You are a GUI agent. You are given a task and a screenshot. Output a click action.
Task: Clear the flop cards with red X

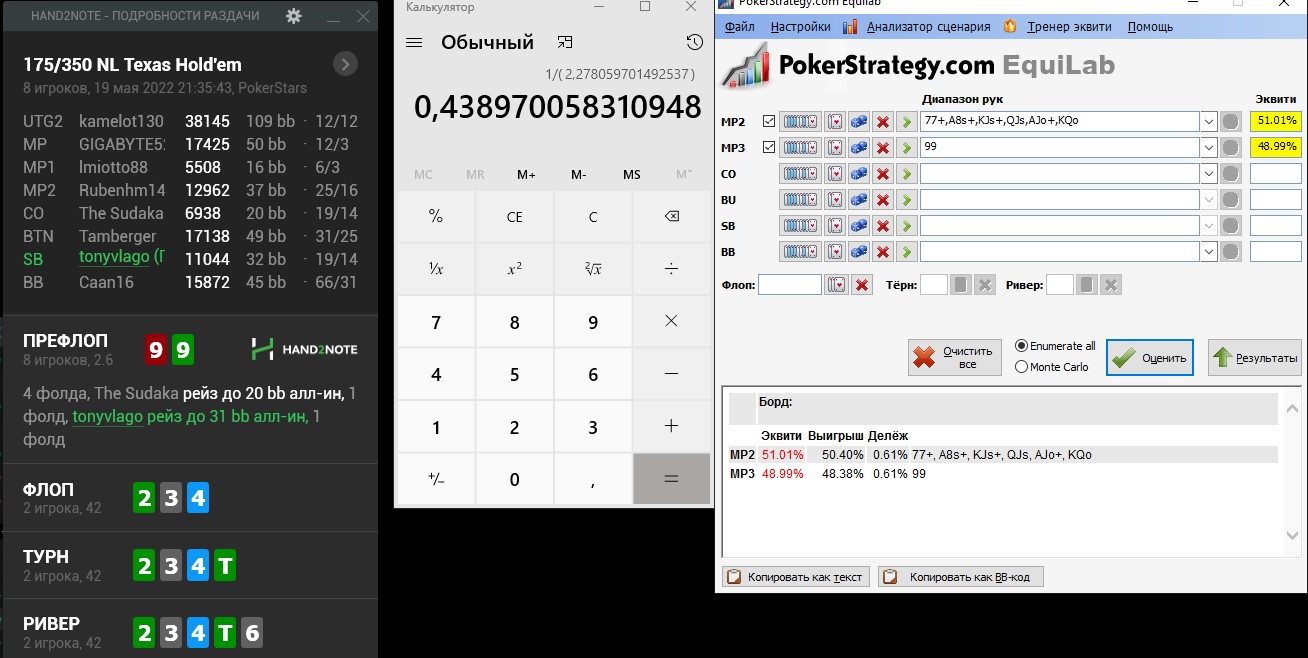[x=861, y=285]
